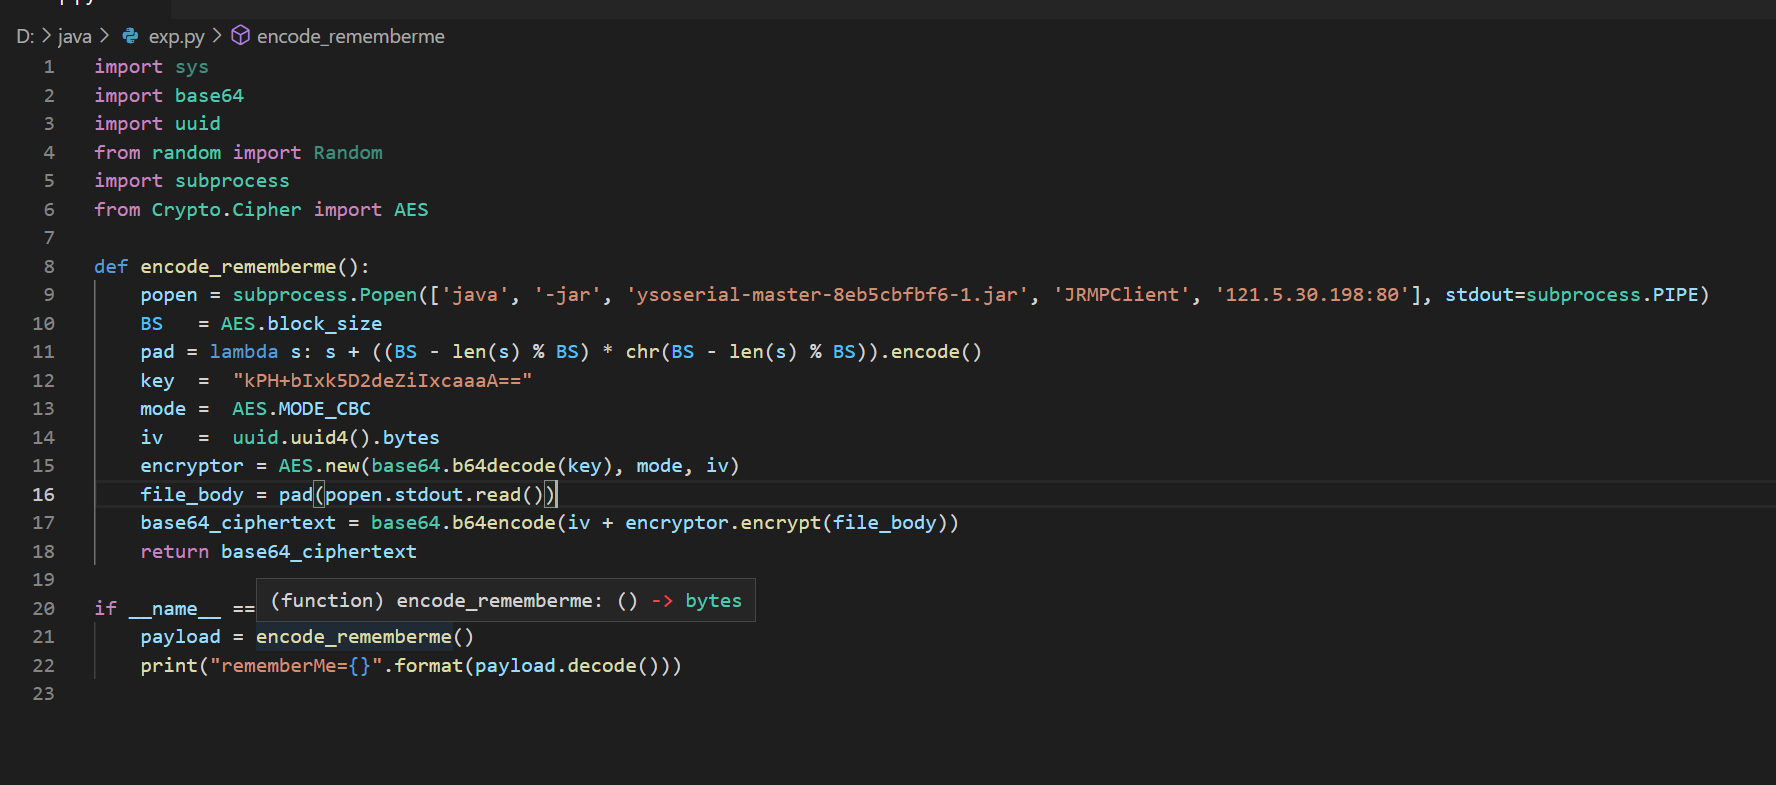Click 'ysoserial-master-8eb5cbfbf6-1.jar' string
1776x785 pixels.
click(x=827, y=295)
